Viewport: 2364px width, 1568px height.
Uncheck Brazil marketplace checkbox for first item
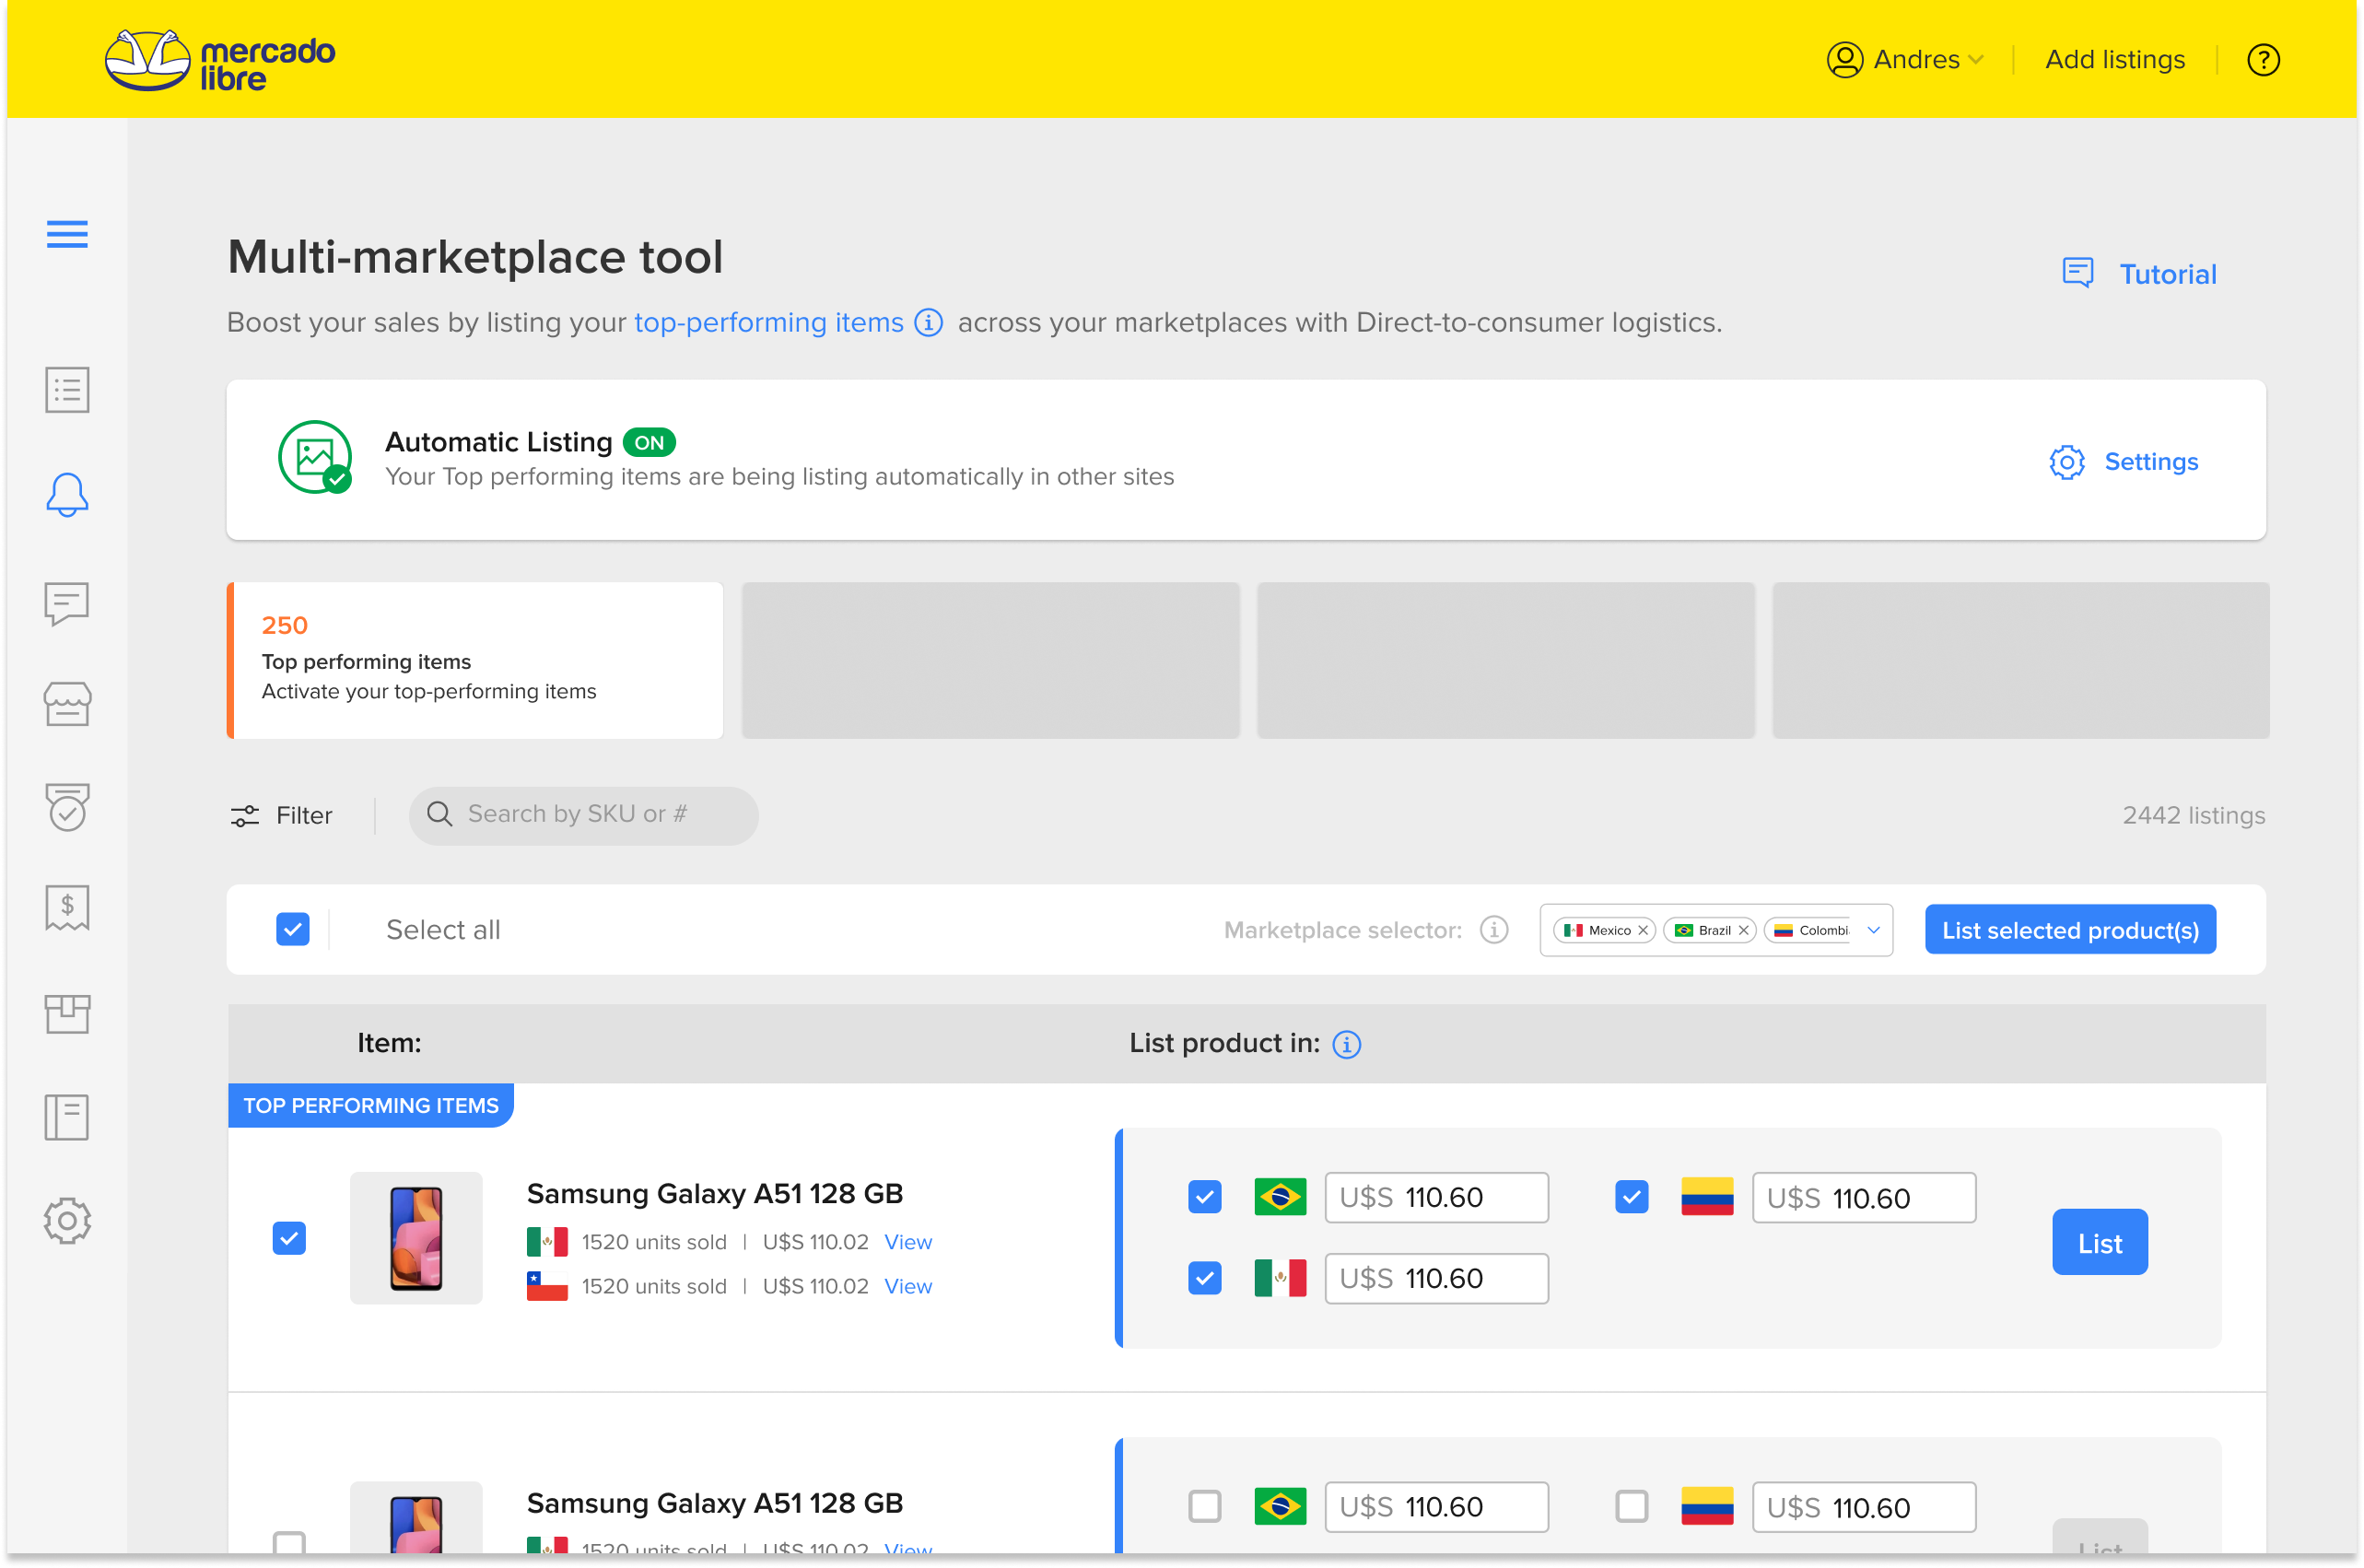tap(1205, 1198)
